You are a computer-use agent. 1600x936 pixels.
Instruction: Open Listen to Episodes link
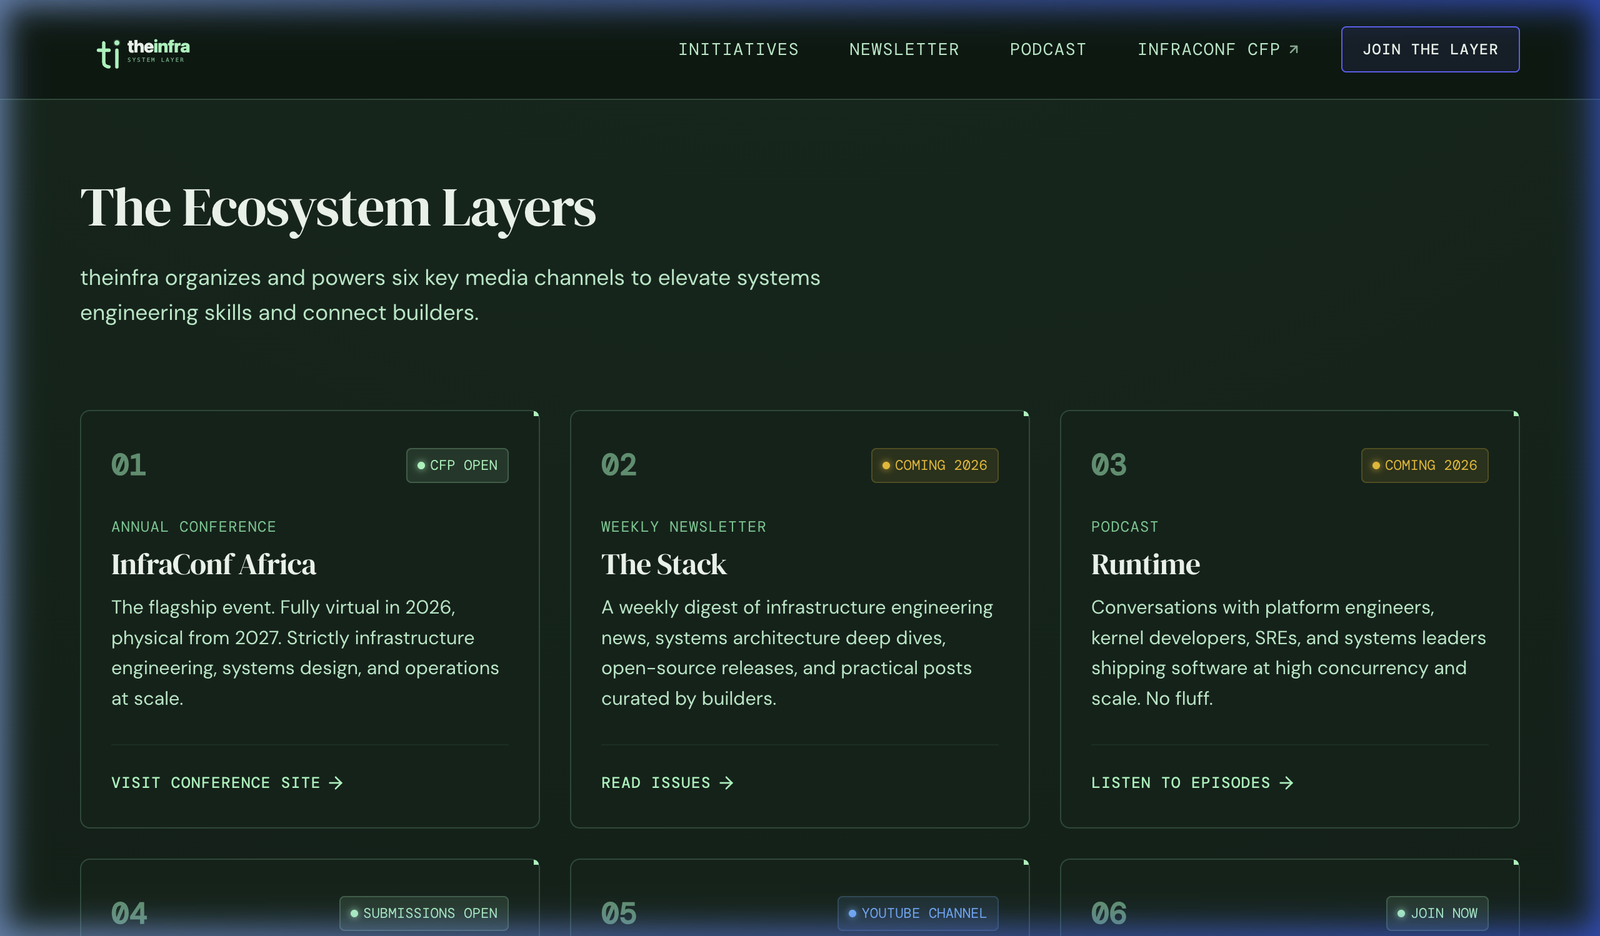1192,783
